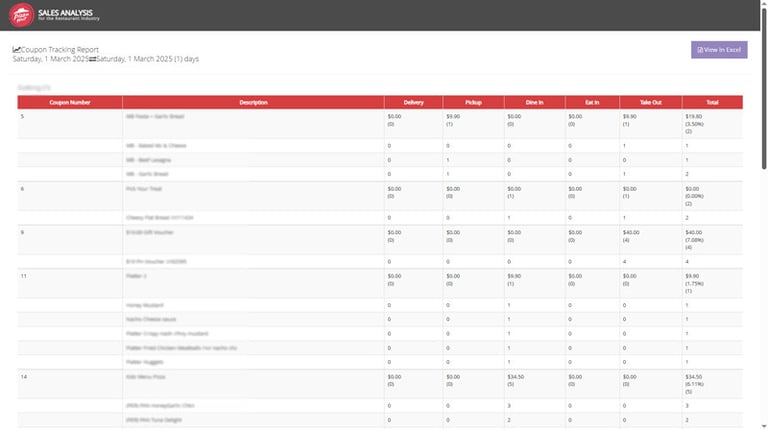
Task: Select the Coupon Number column header
Action: coord(70,102)
